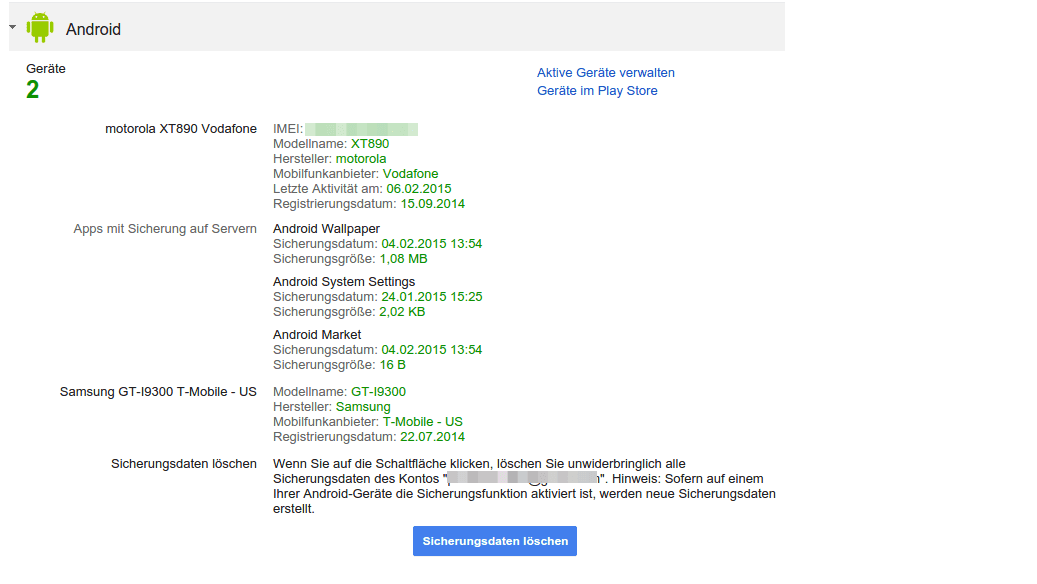This screenshot has width=1037, height=584.
Task: Click Apps mit Sicherung auf Servern label
Action: (x=165, y=229)
